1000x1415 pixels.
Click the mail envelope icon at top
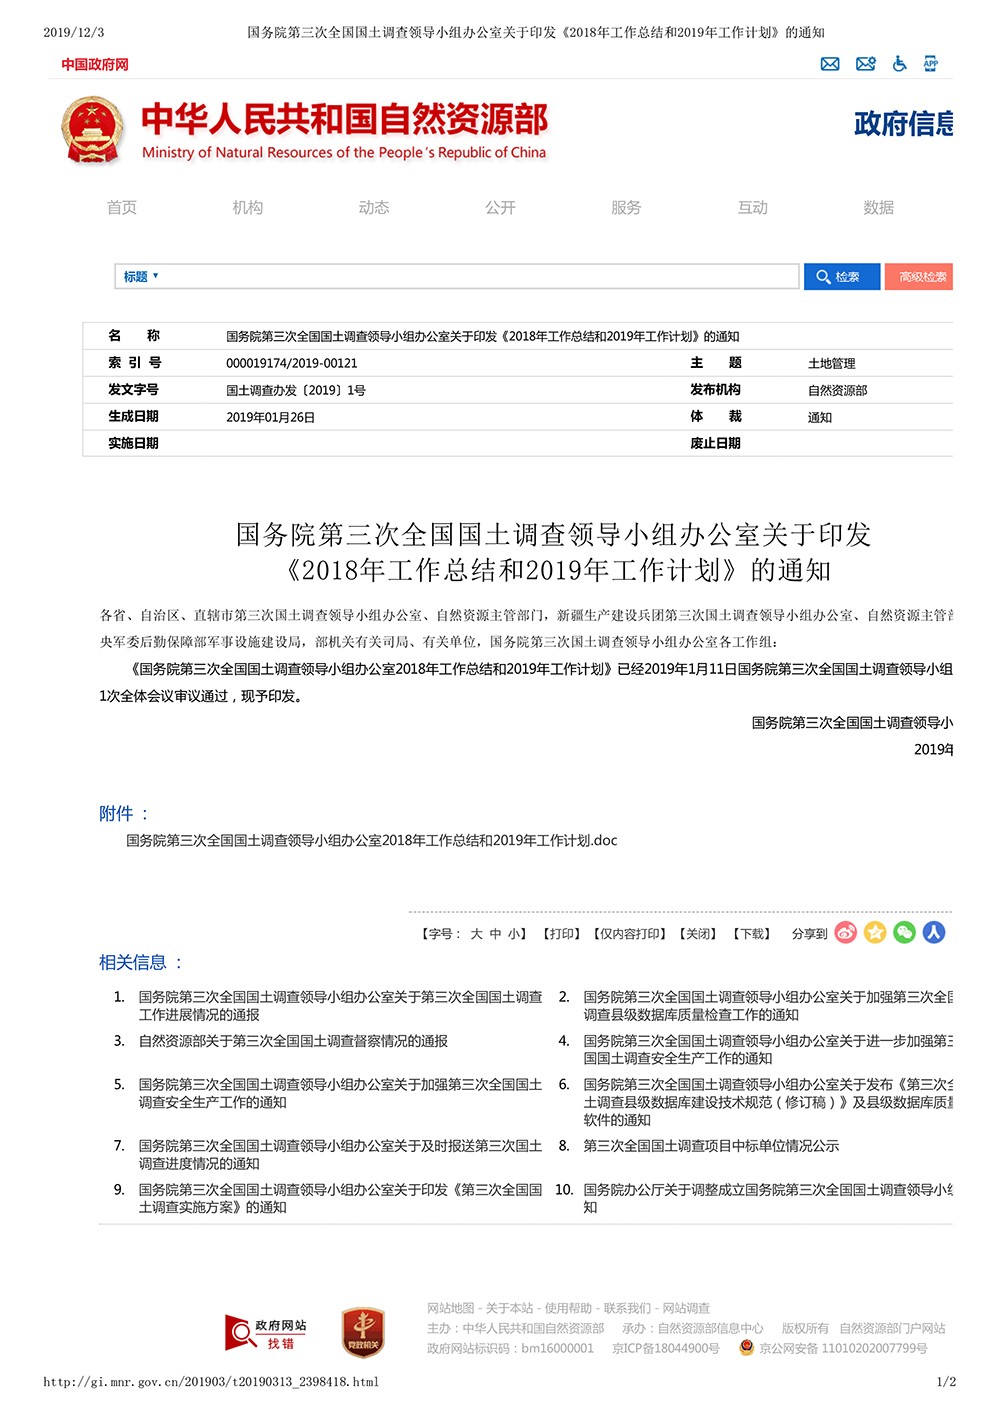(830, 64)
